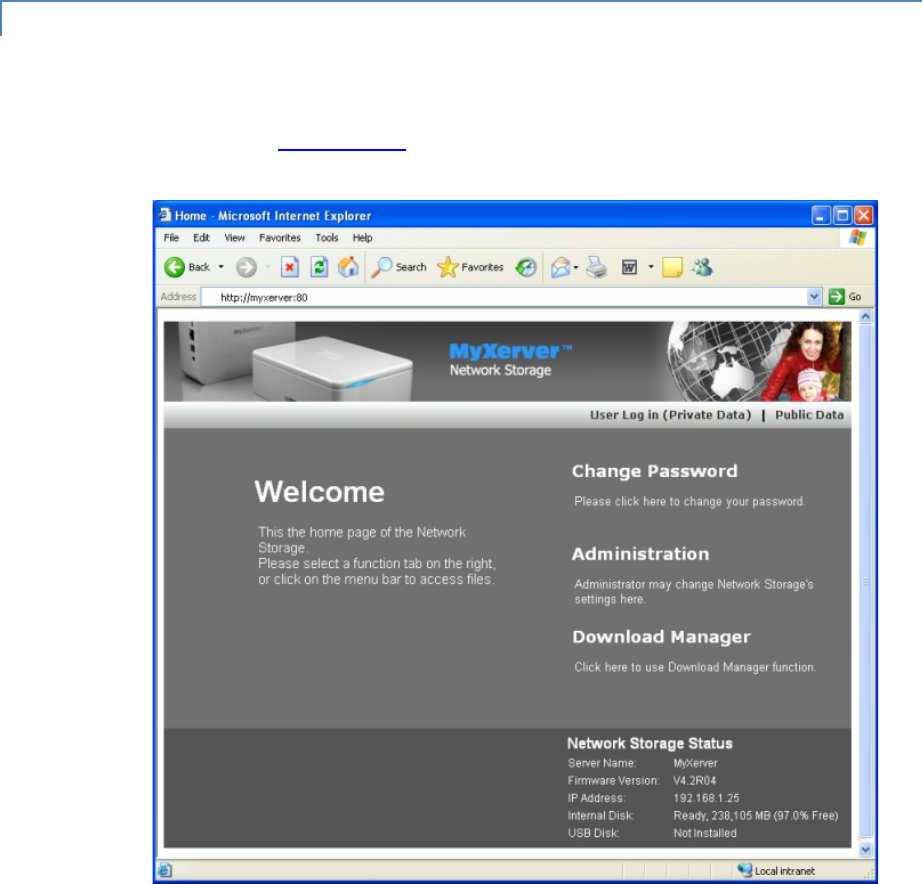The image size is (922, 884).
Task: Open the Messenger people icon
Action: click(x=702, y=268)
